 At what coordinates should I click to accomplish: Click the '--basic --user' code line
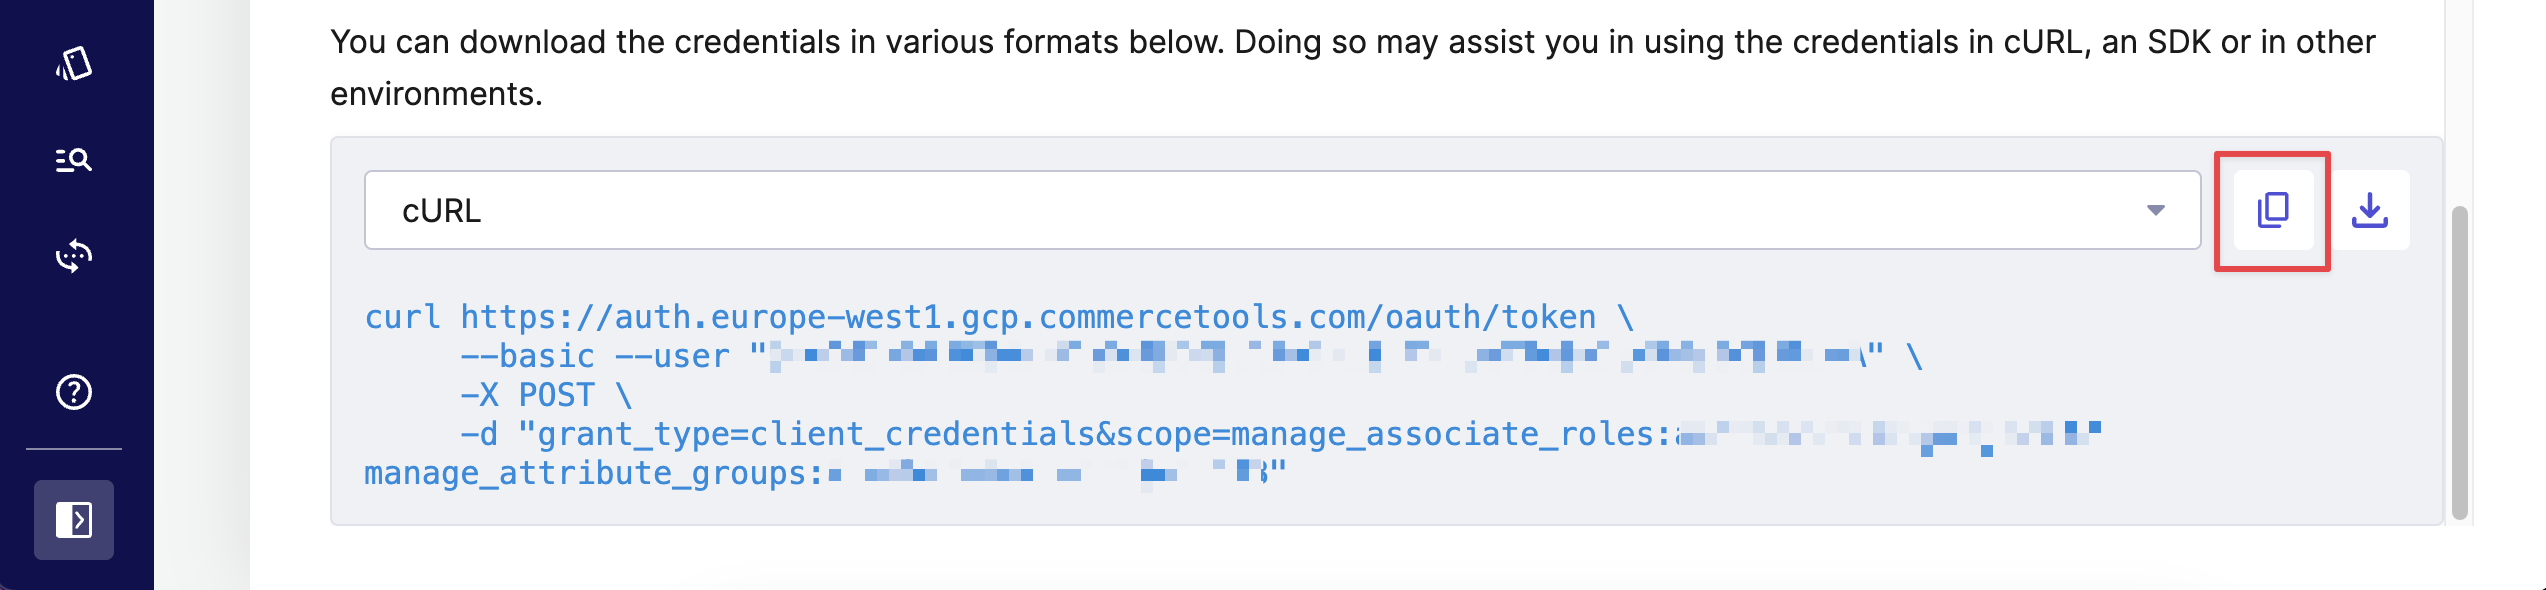click(x=595, y=356)
